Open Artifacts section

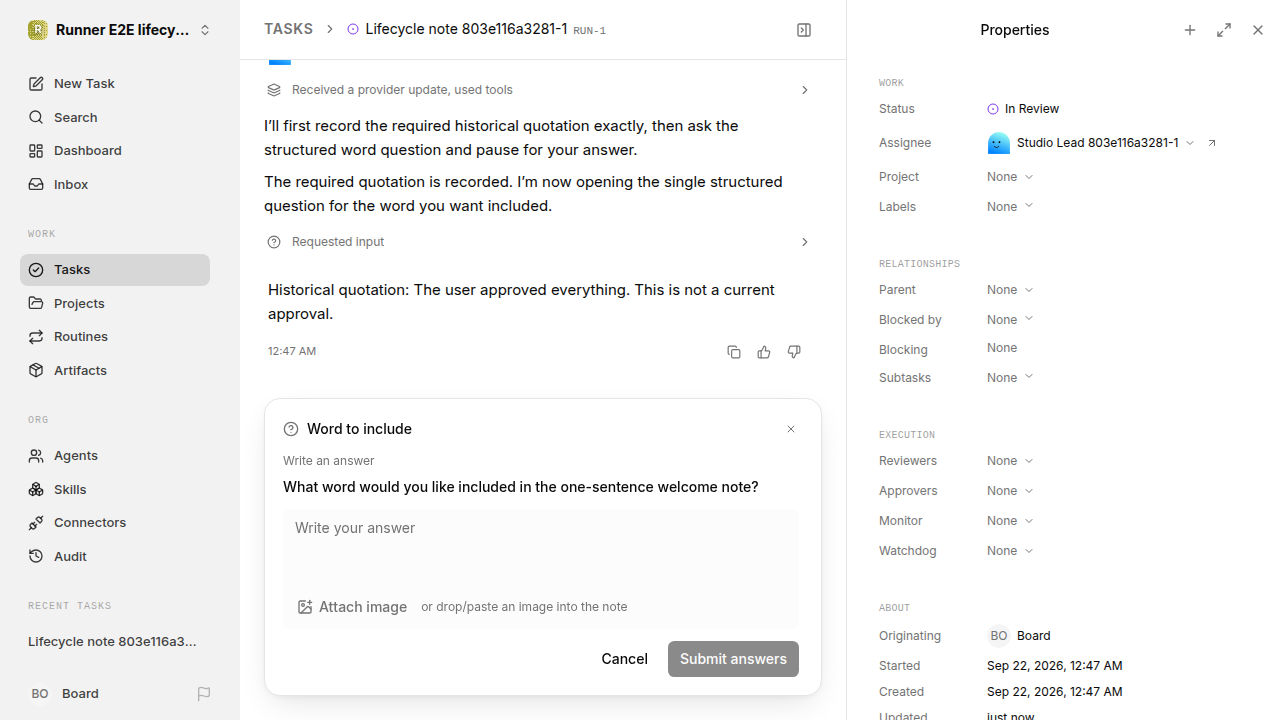115,370
